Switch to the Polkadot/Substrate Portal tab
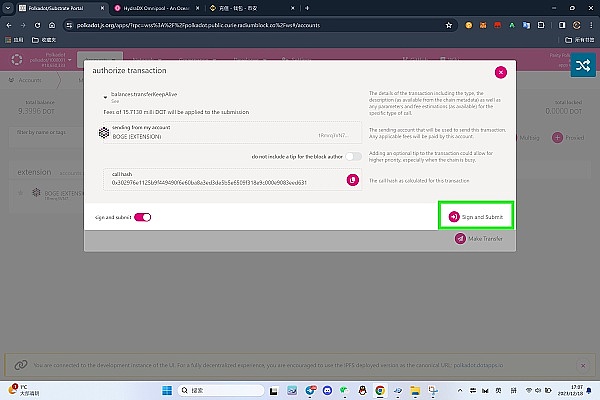 tap(48, 6)
